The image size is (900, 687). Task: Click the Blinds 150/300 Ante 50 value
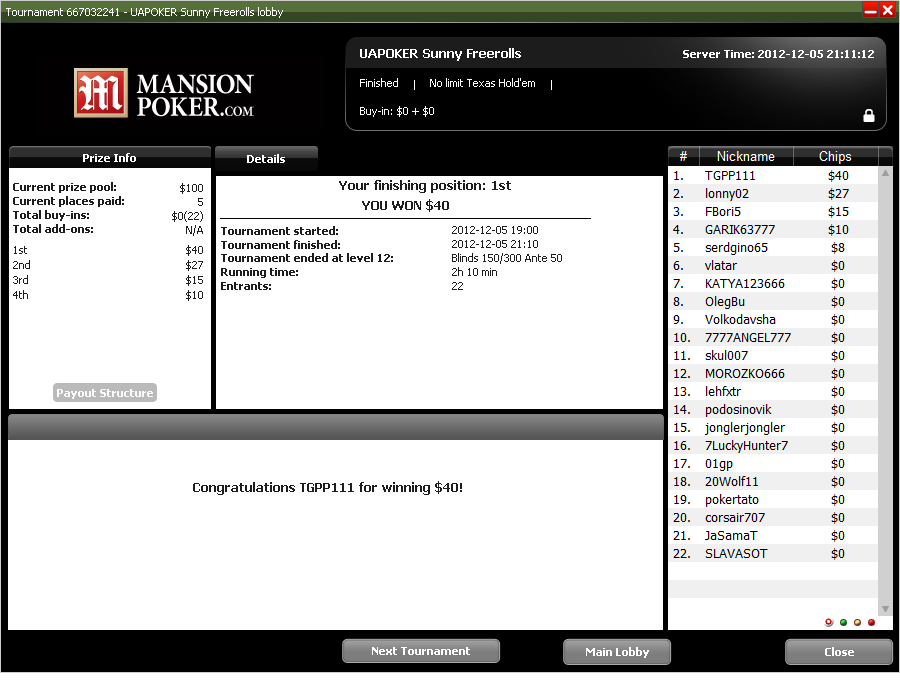tap(507, 258)
